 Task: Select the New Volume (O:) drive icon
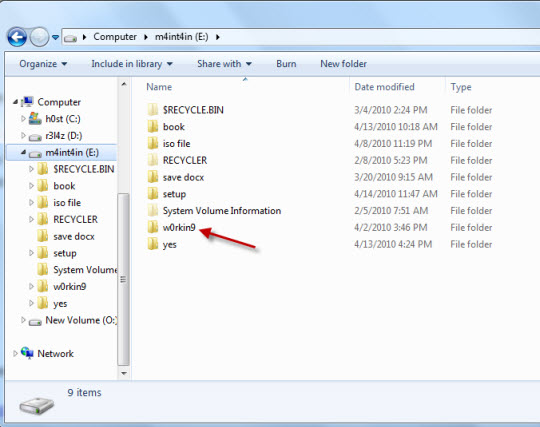click(x=35, y=321)
